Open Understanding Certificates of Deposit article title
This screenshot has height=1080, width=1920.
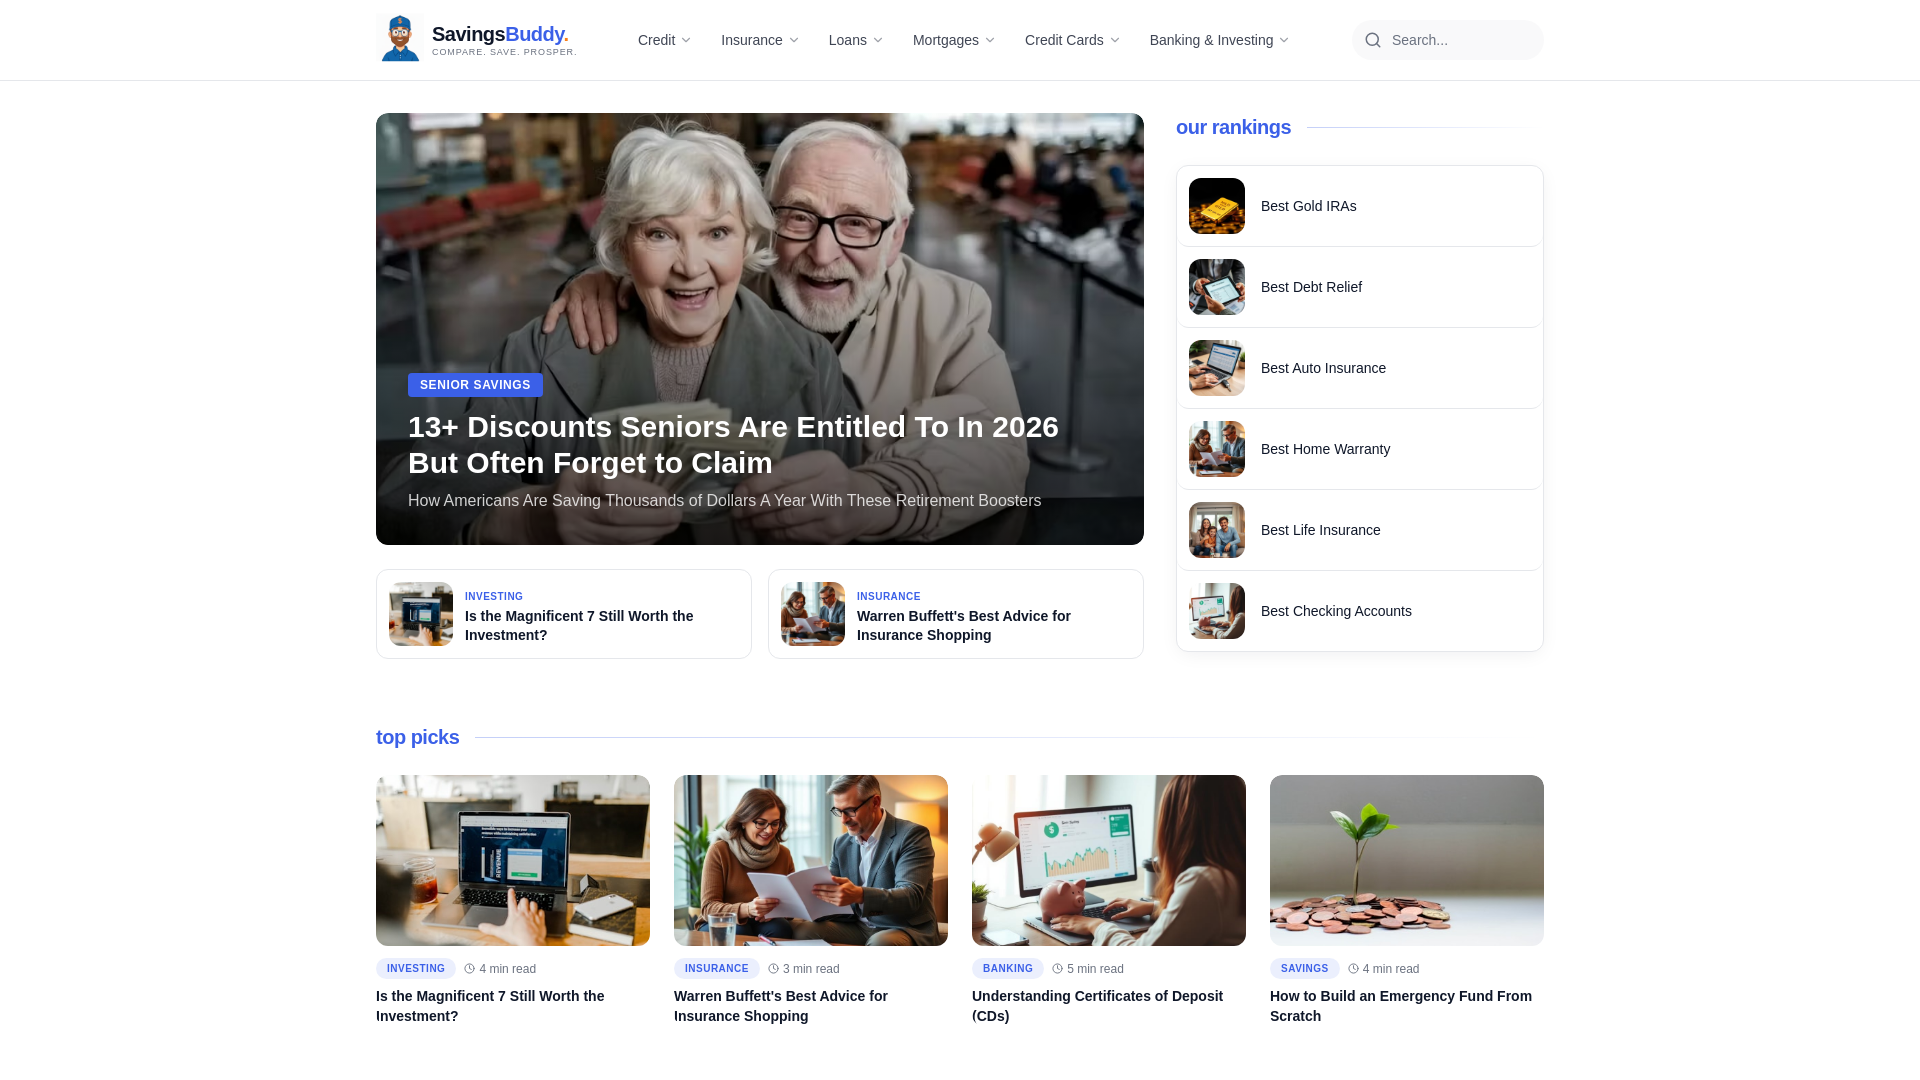[x=1097, y=1006]
